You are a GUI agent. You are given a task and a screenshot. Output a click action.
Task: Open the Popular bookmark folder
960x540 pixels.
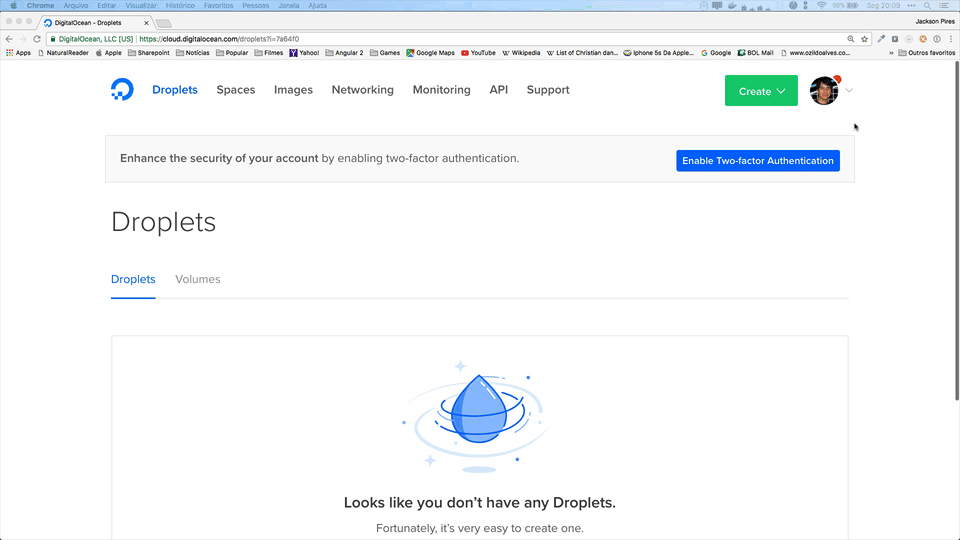[x=232, y=53]
